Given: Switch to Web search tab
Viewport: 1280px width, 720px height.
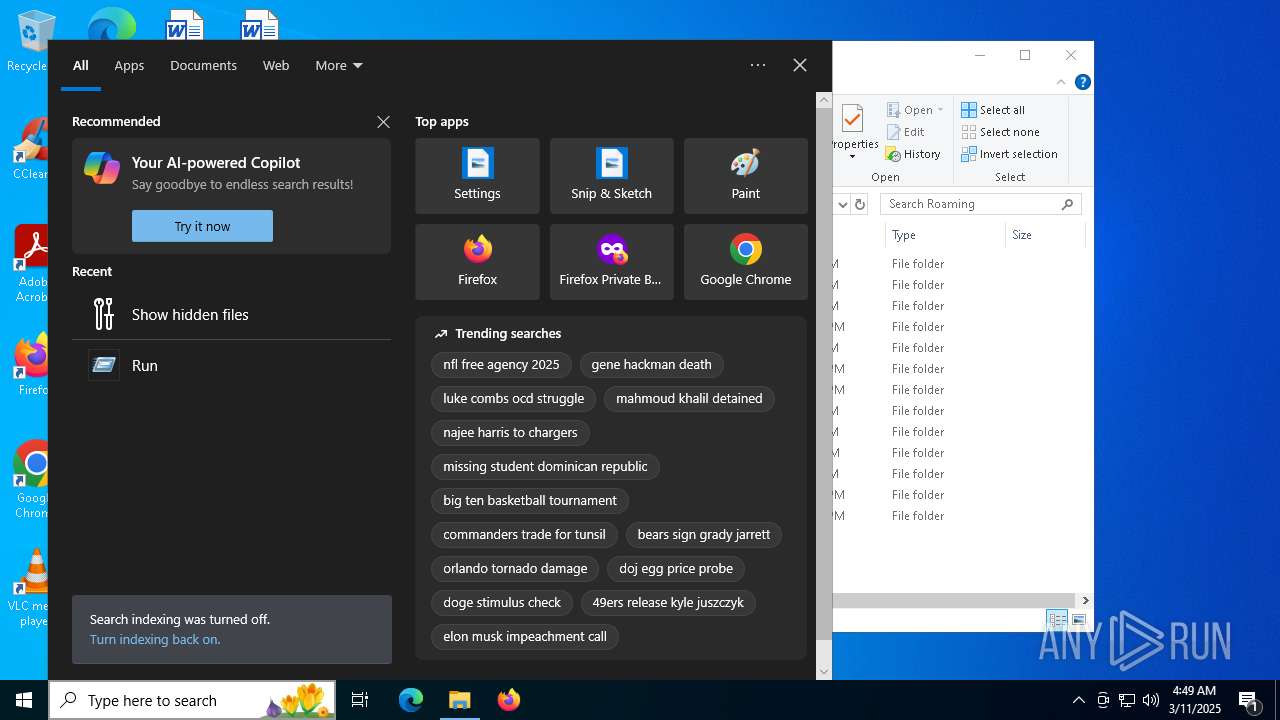Looking at the screenshot, I should click(276, 65).
